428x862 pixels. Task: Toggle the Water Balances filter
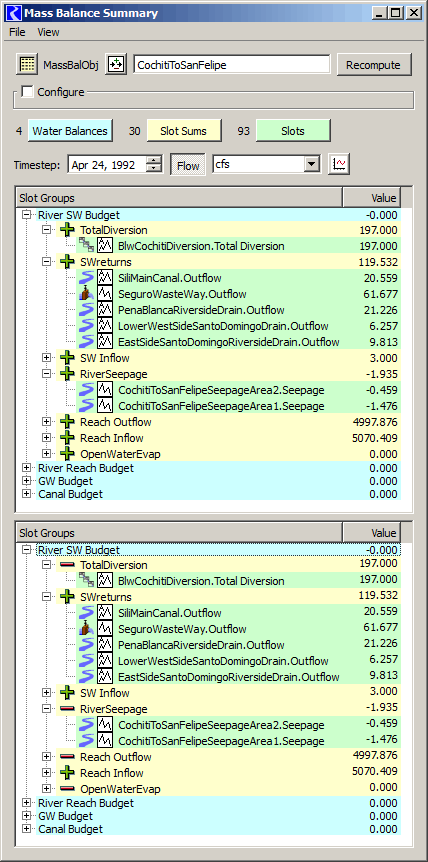tap(70, 131)
